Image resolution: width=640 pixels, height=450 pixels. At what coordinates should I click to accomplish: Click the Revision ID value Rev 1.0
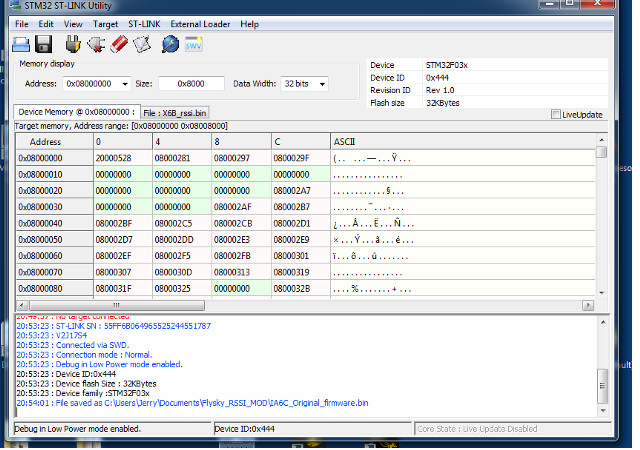coord(440,90)
